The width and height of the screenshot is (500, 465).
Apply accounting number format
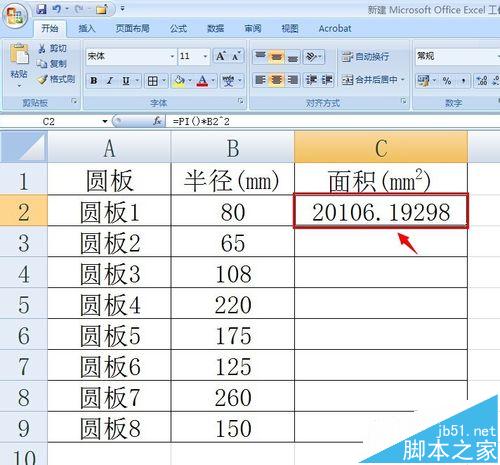pos(424,81)
